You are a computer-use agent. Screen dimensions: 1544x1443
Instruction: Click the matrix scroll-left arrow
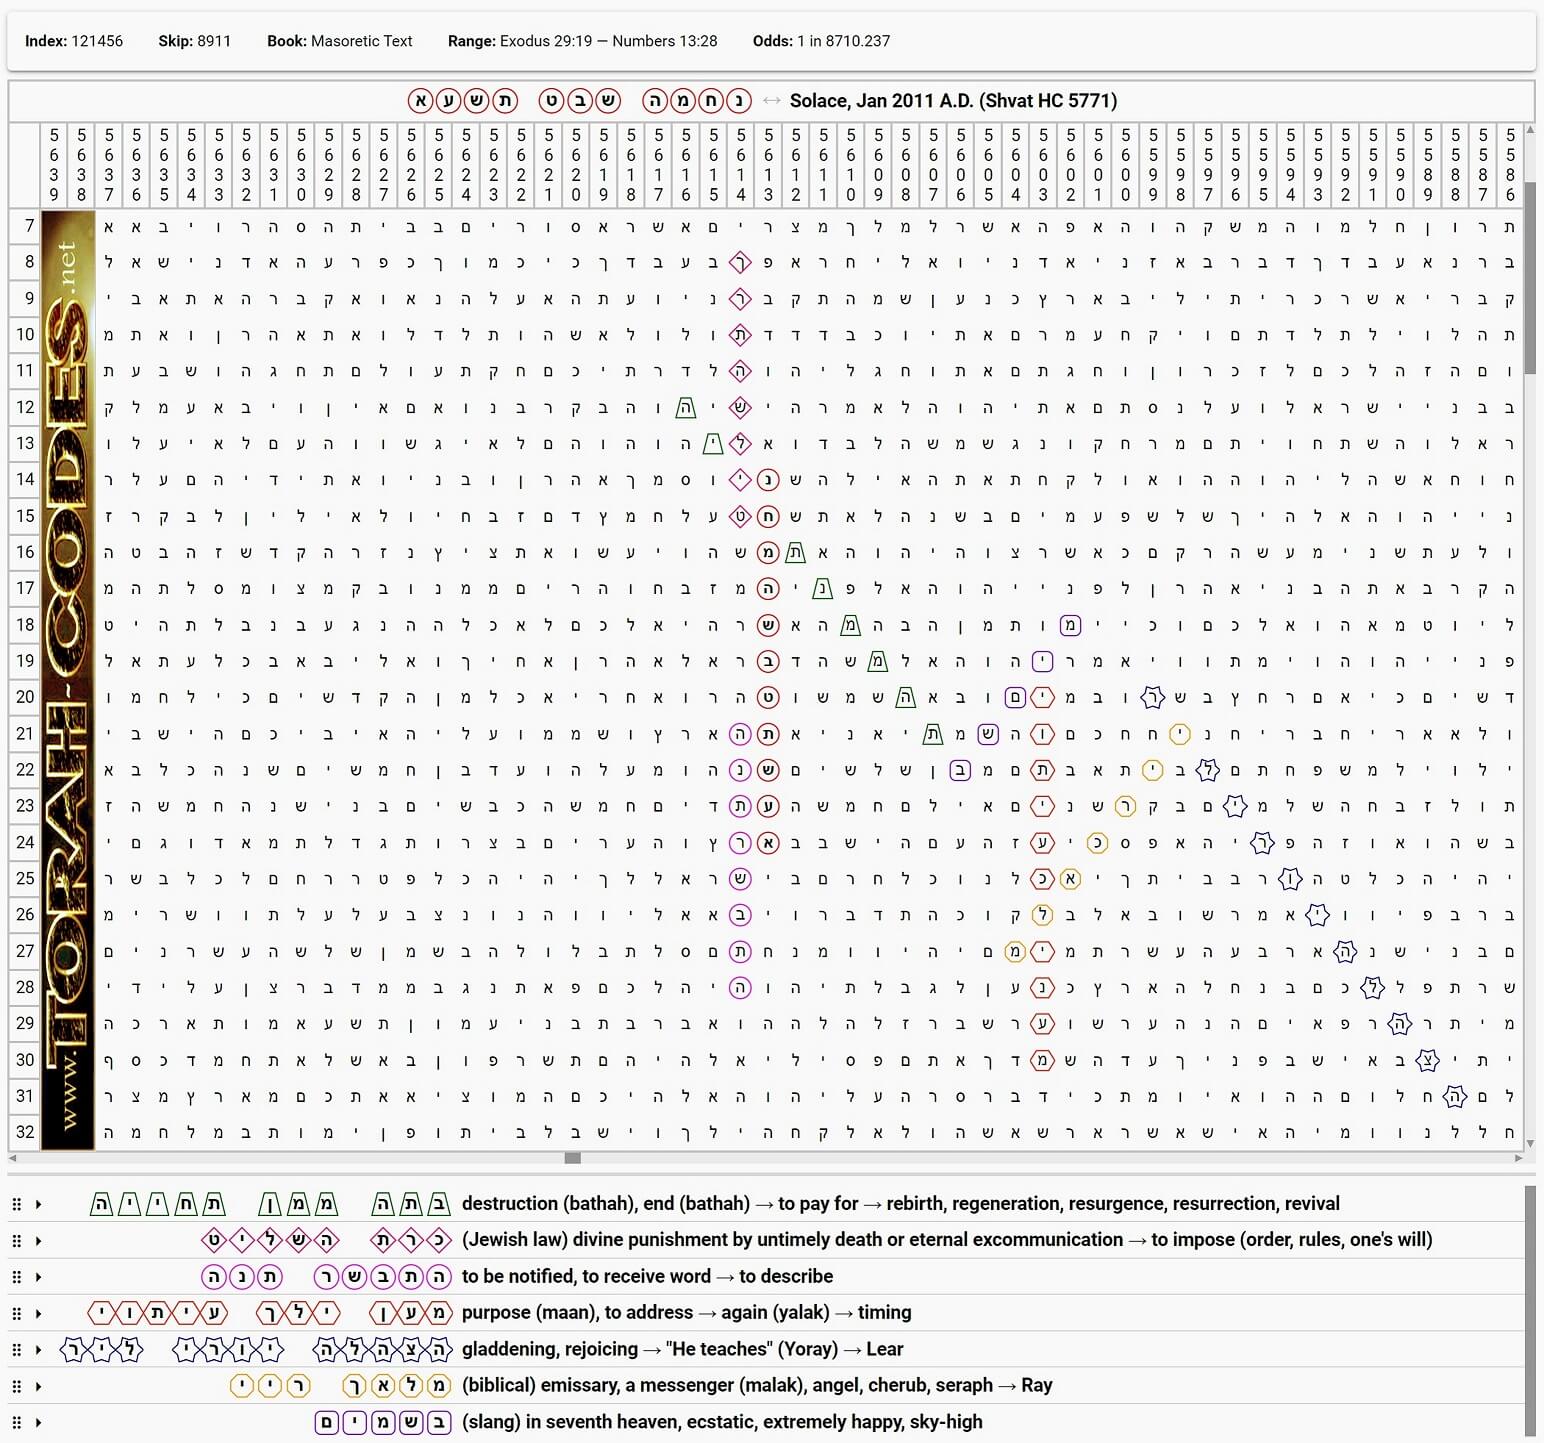click(13, 1158)
